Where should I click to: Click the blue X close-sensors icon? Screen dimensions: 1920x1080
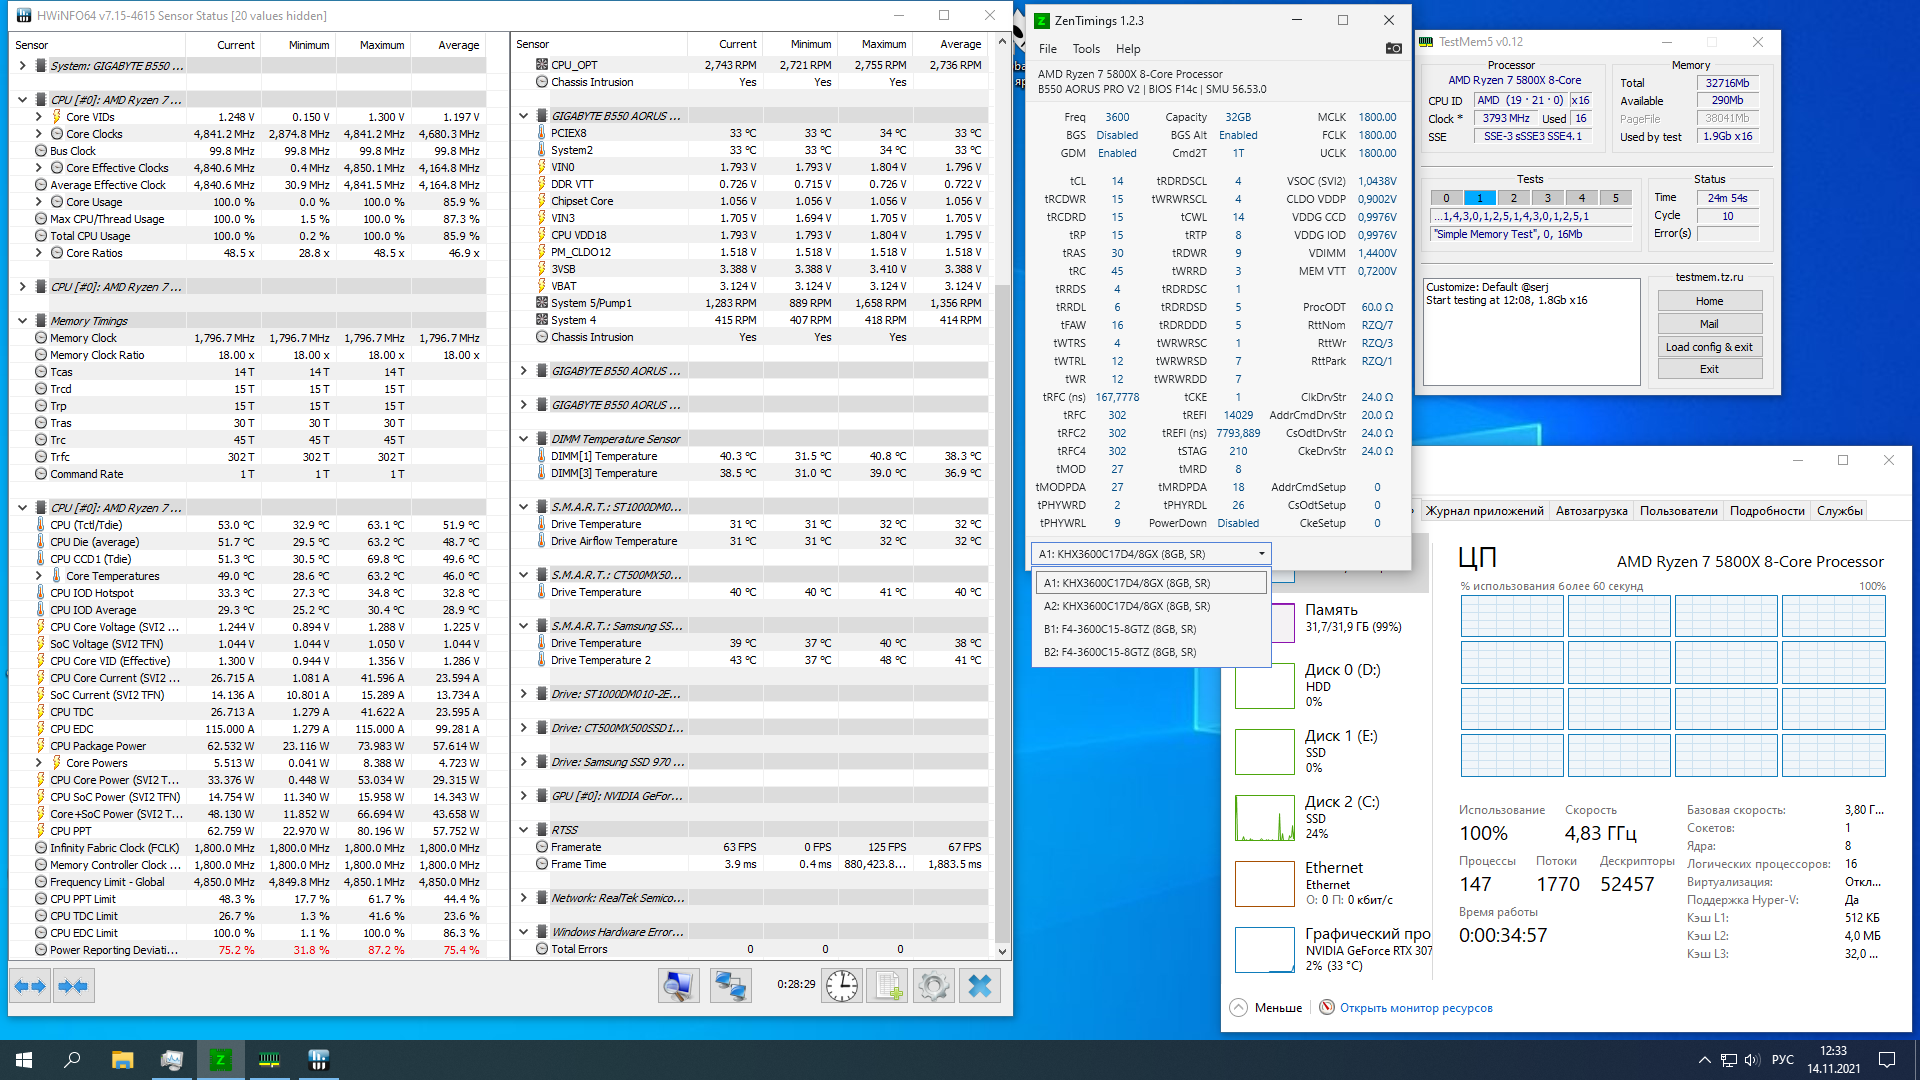[980, 986]
